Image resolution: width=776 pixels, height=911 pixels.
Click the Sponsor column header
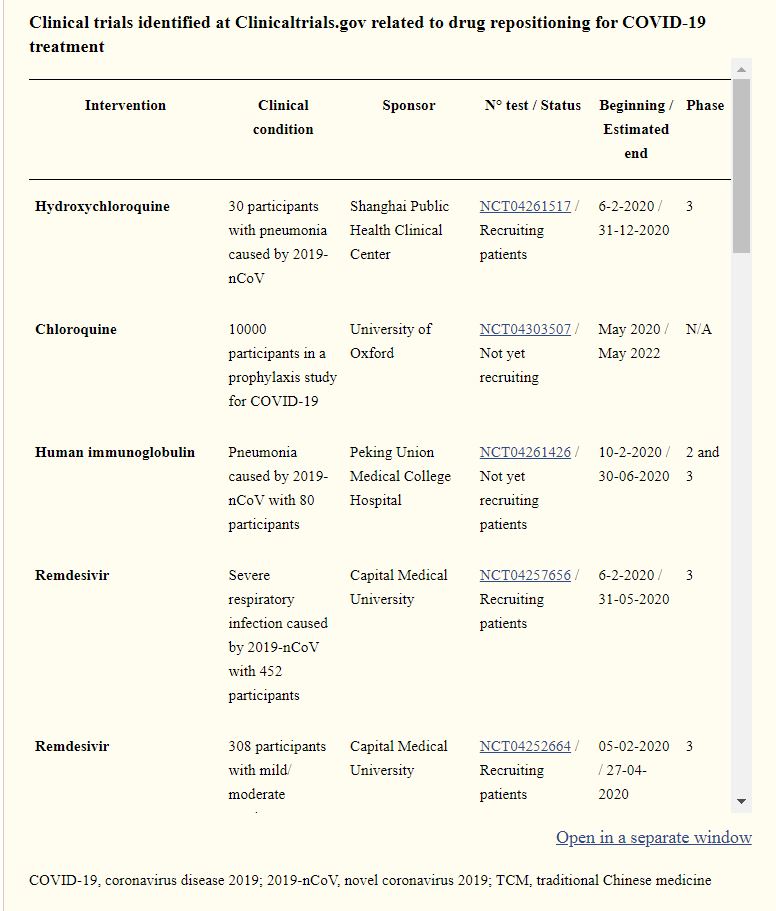[408, 106]
